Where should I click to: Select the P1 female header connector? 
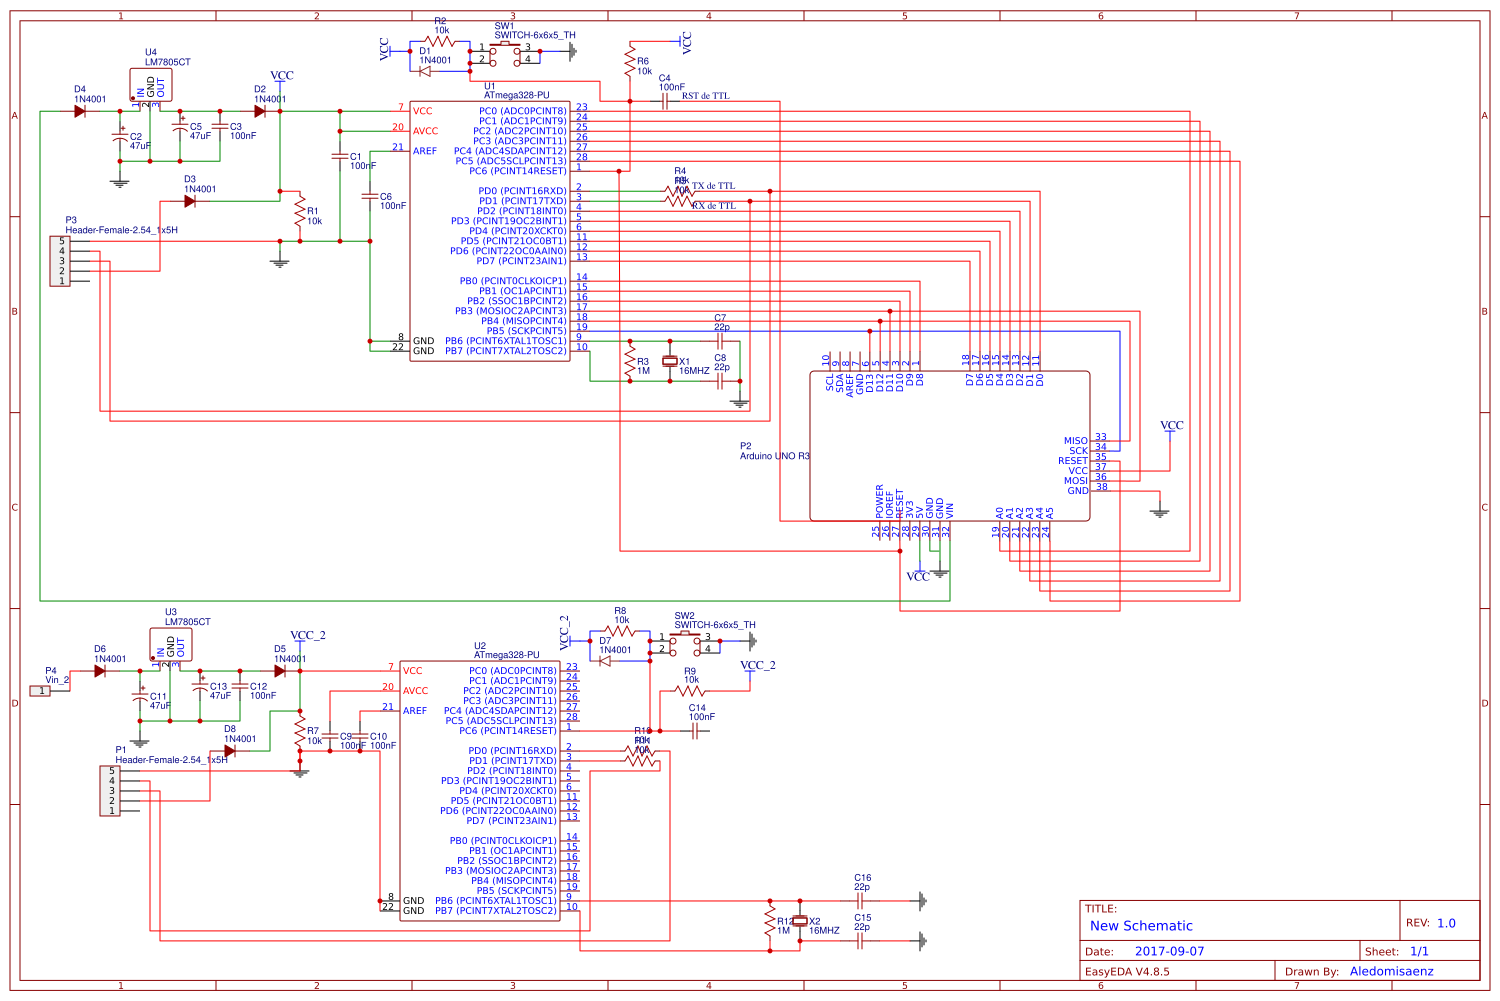click(x=110, y=791)
